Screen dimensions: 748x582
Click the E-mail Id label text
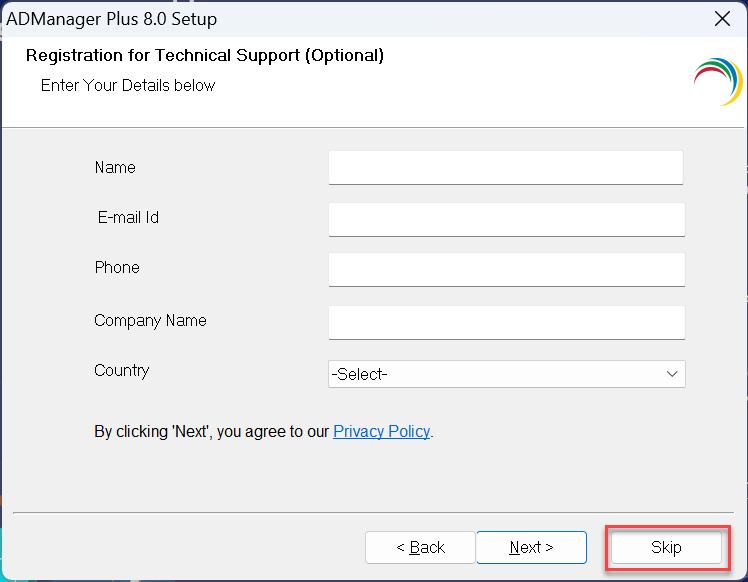coord(128,218)
